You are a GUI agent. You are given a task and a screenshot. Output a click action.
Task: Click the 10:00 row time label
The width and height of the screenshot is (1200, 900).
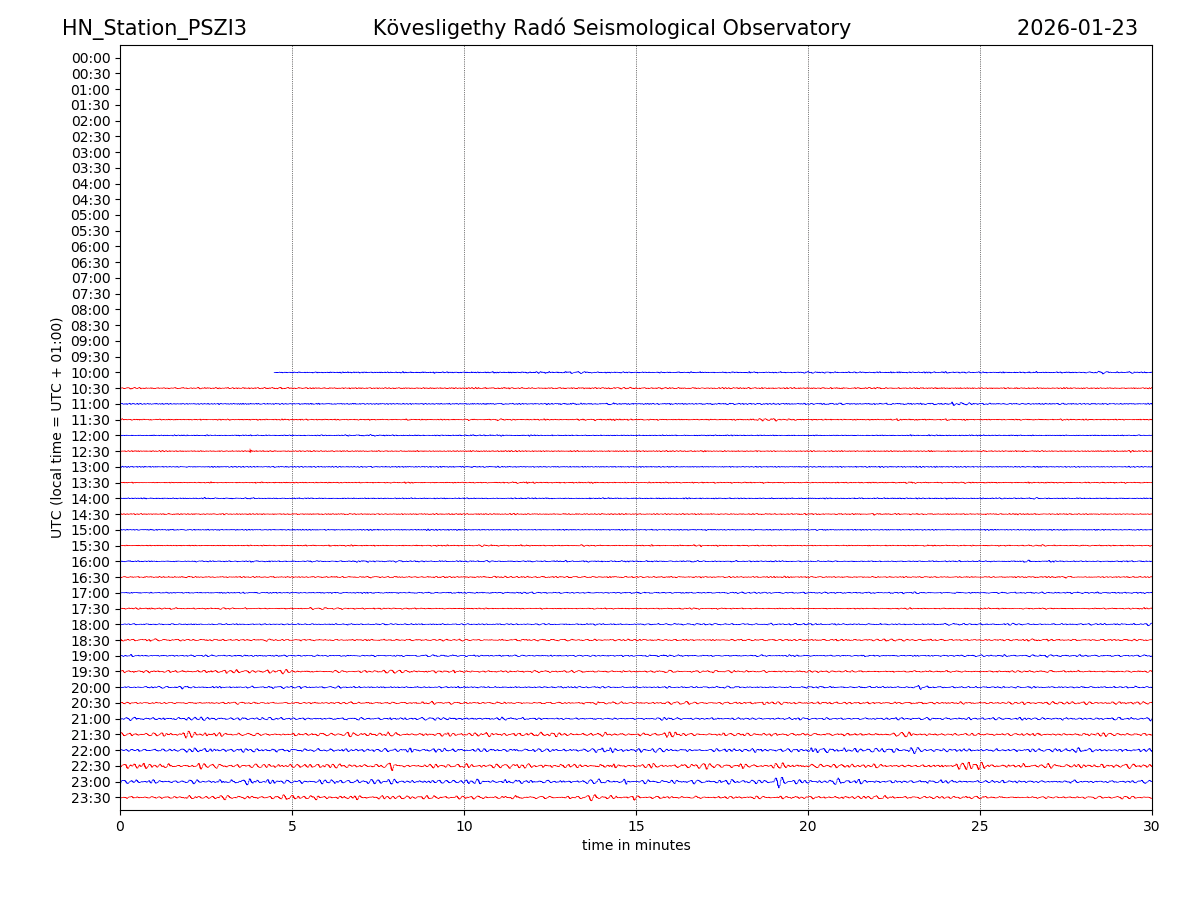[90, 373]
